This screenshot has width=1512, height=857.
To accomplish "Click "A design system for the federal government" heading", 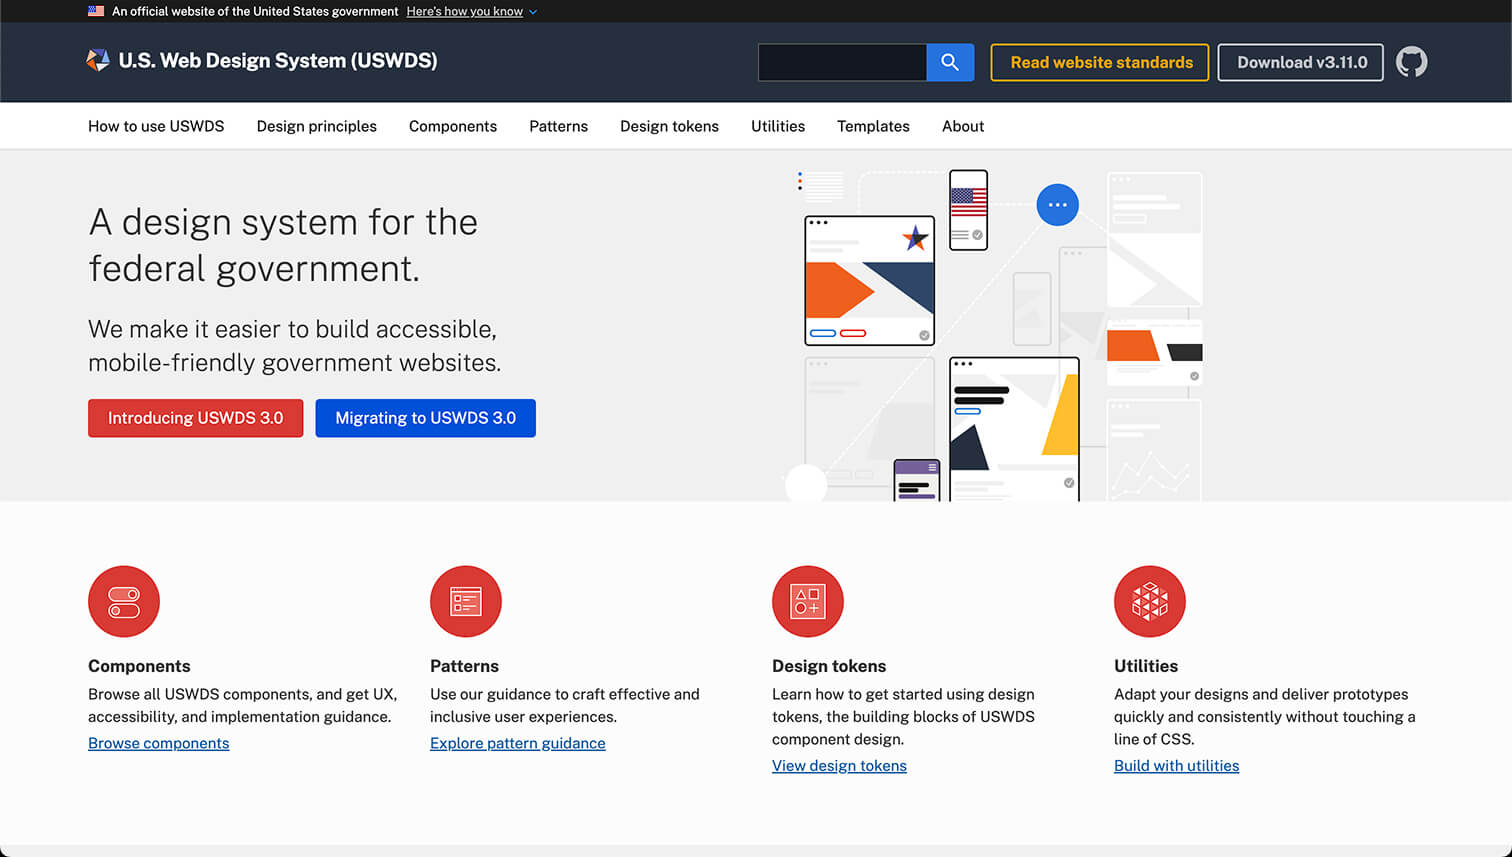I will point(283,245).
